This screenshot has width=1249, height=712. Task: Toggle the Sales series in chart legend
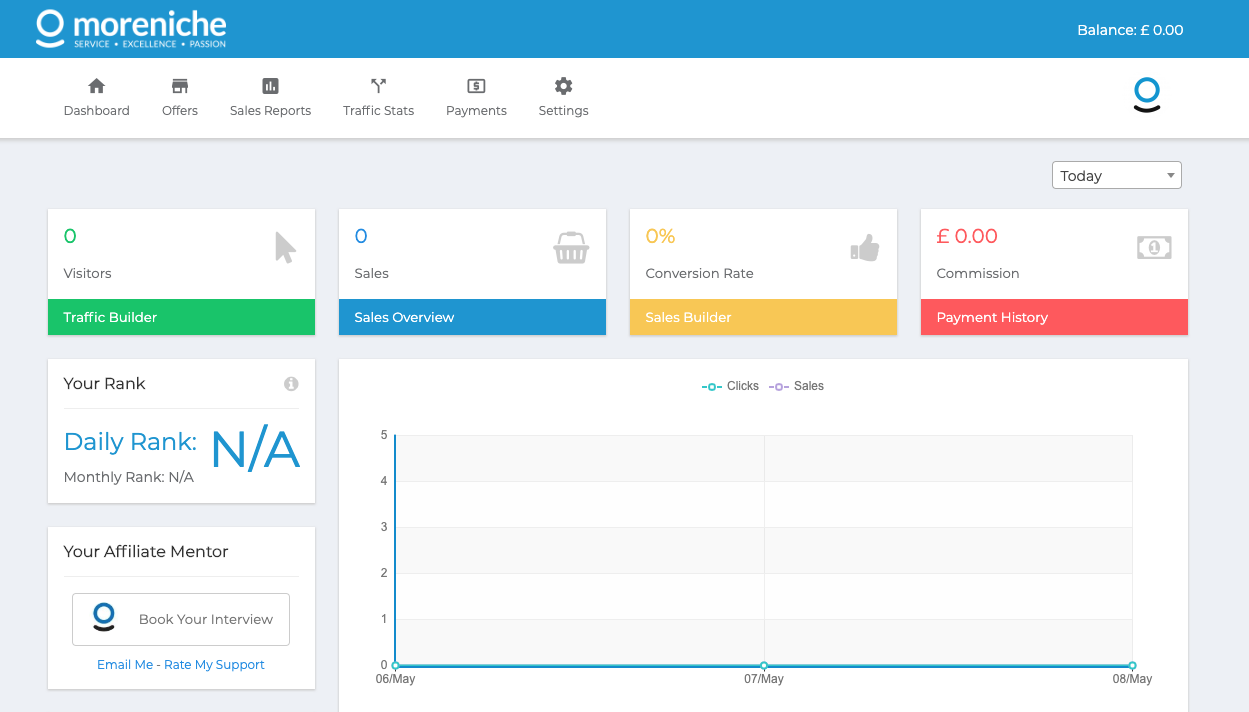tap(797, 386)
